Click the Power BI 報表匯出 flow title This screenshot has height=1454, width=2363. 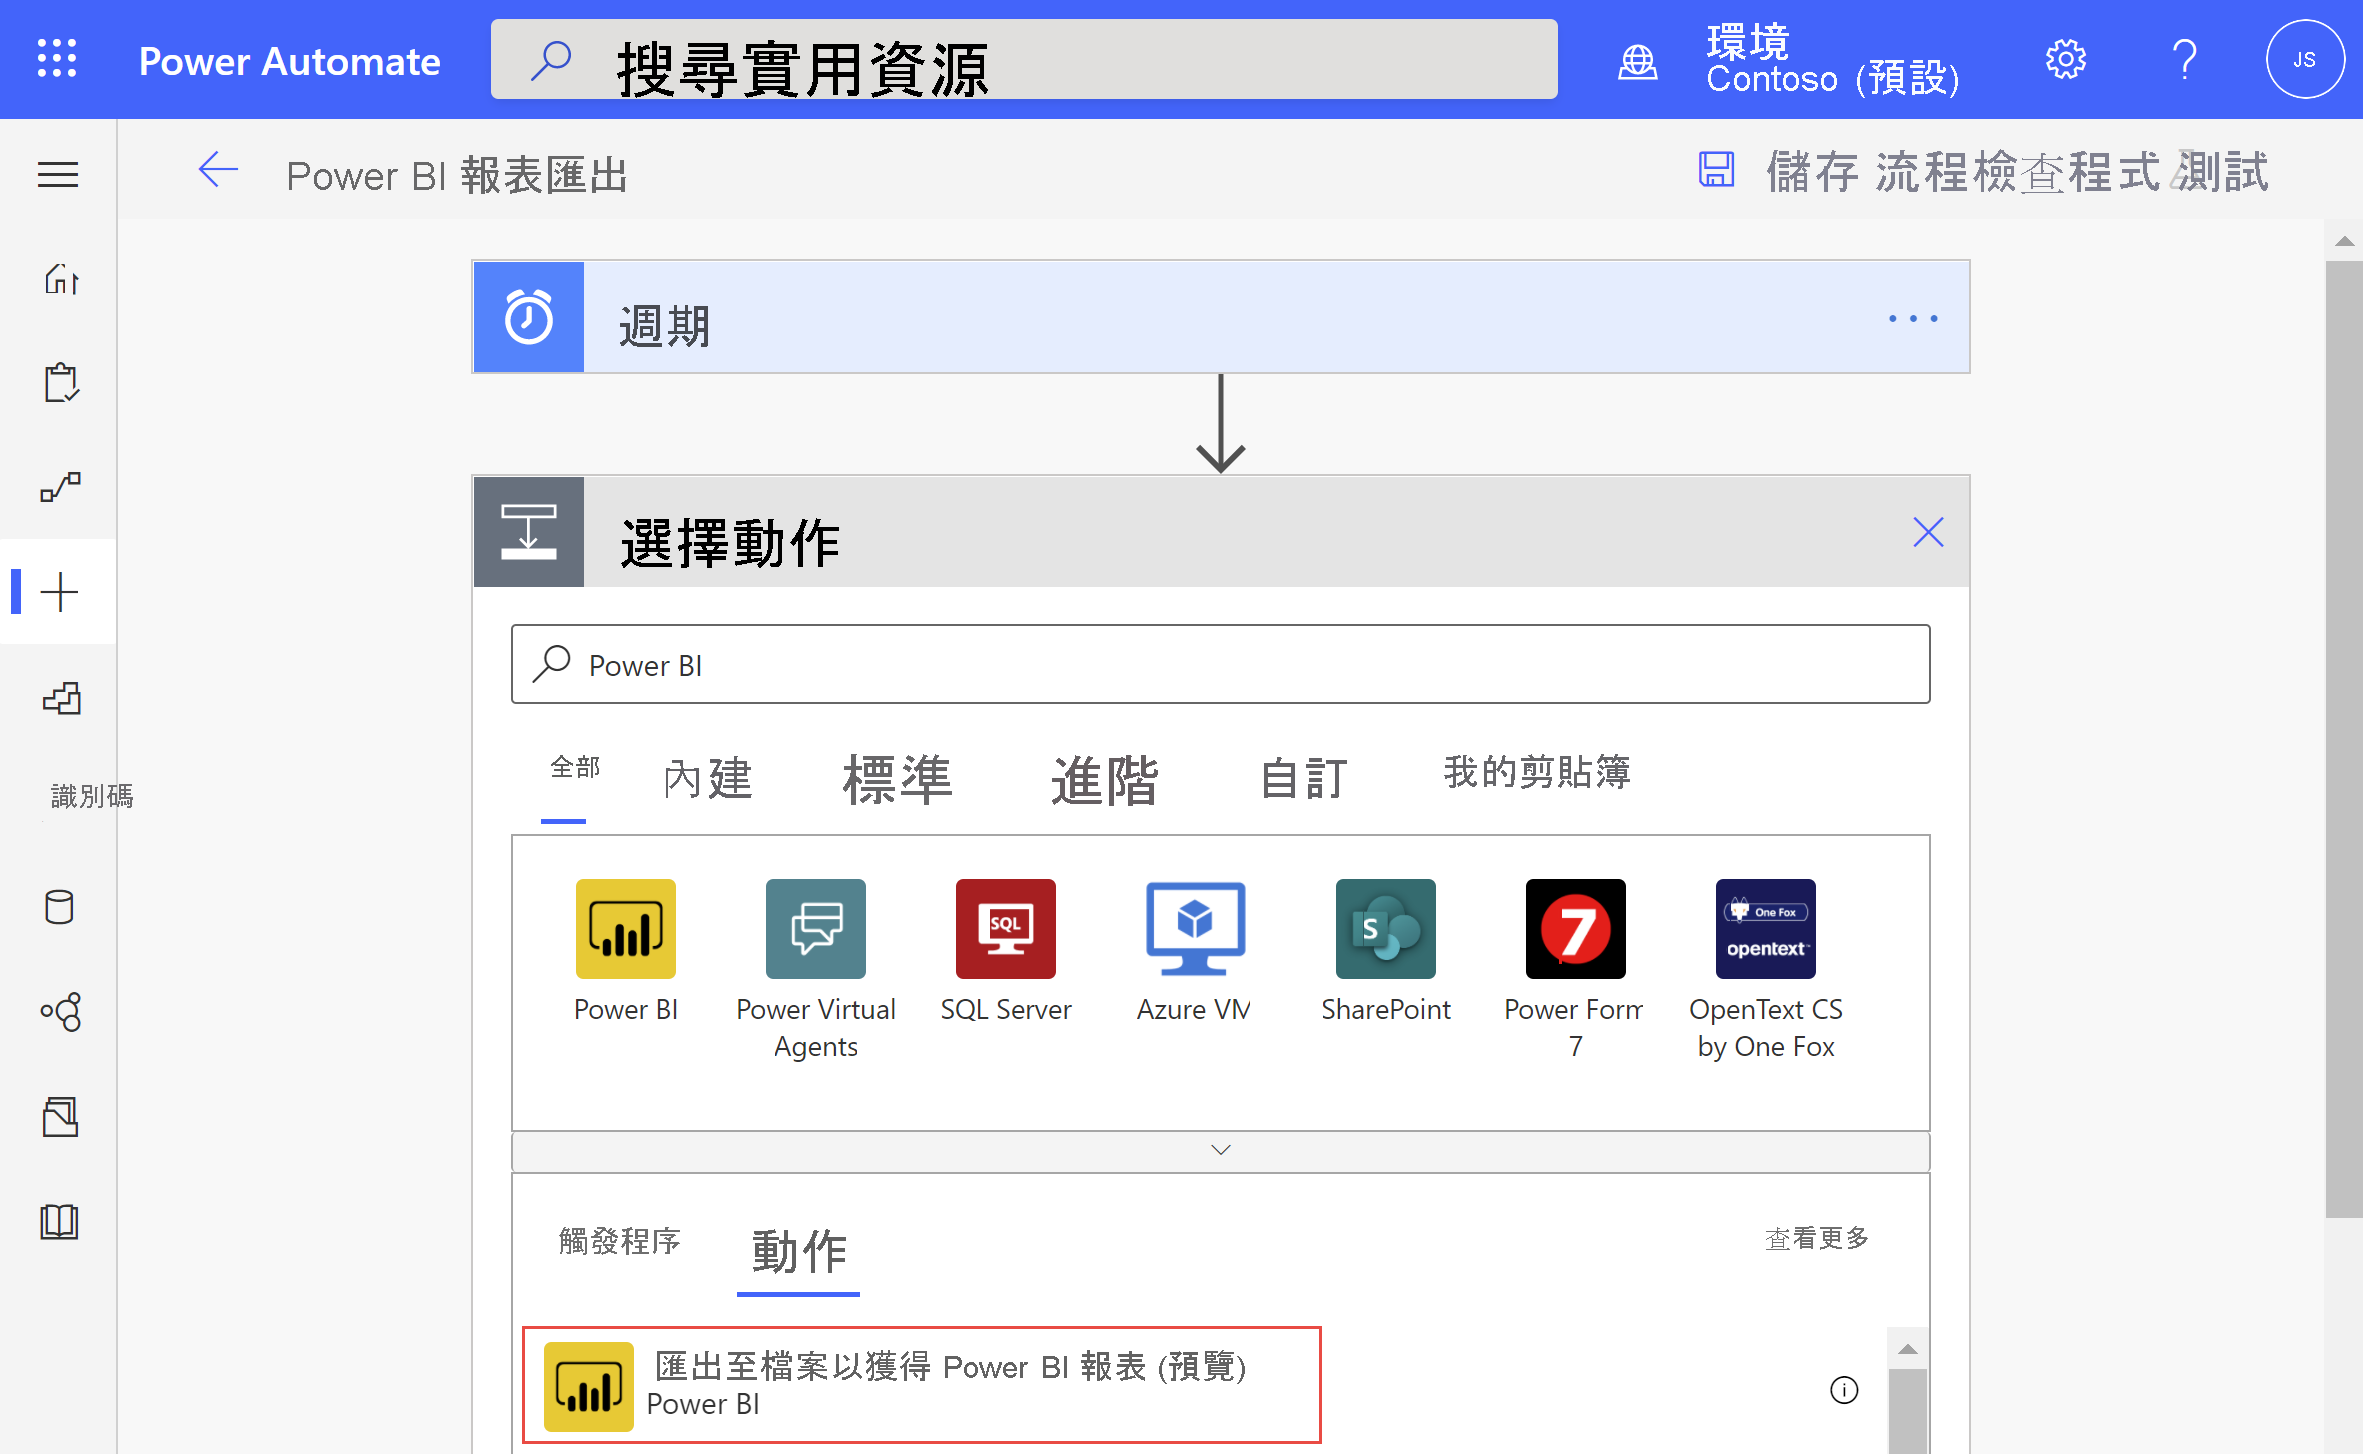click(457, 176)
